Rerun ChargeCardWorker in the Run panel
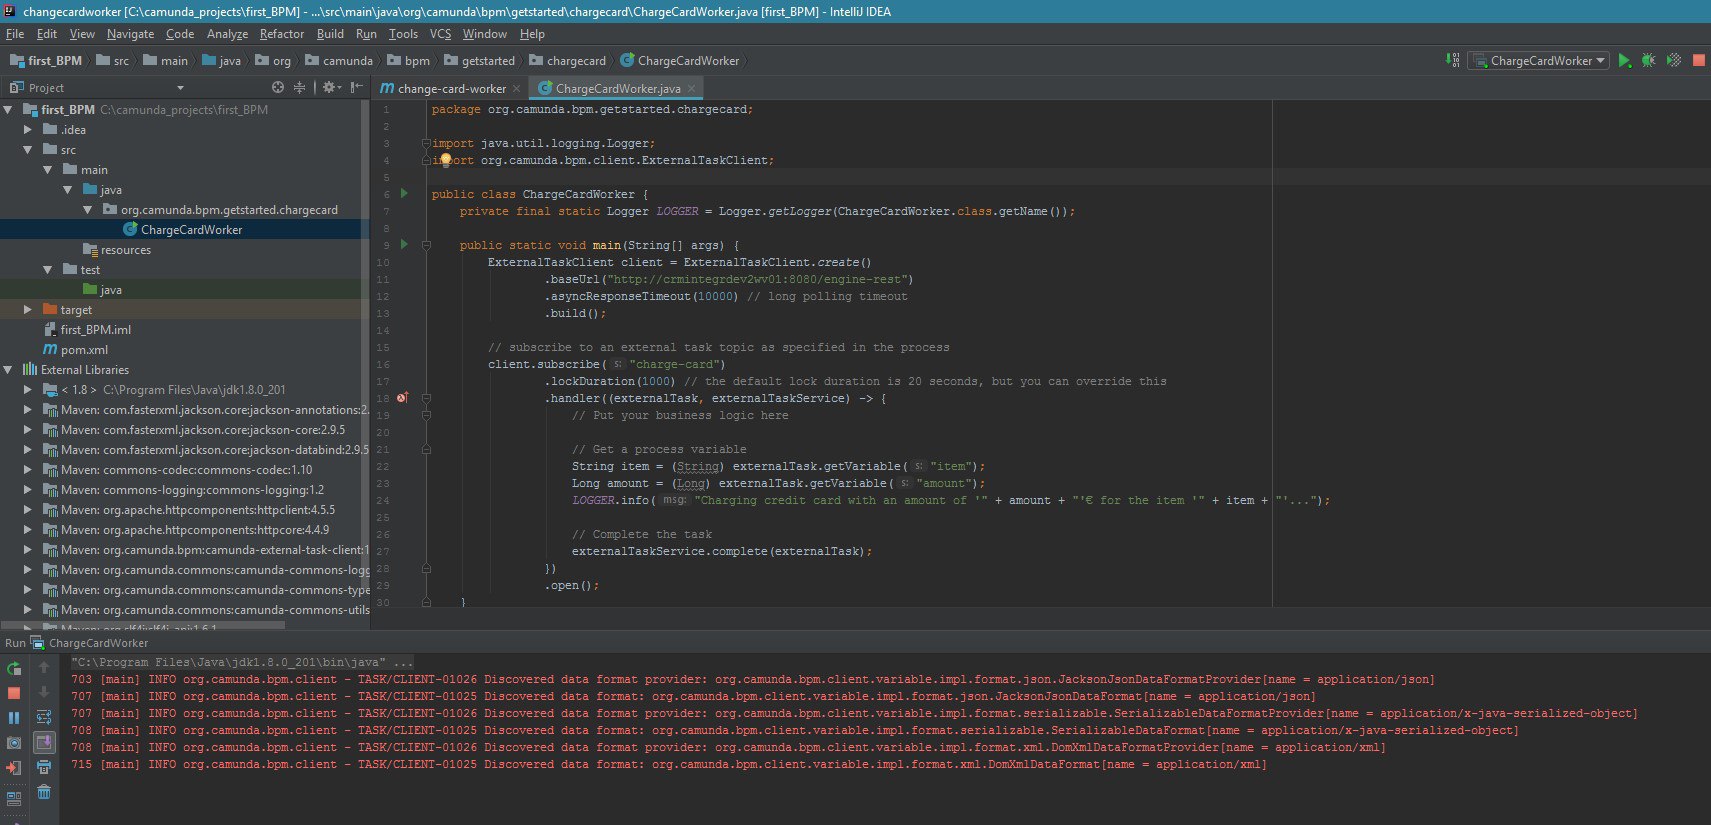The height and width of the screenshot is (825, 1711). (14, 668)
